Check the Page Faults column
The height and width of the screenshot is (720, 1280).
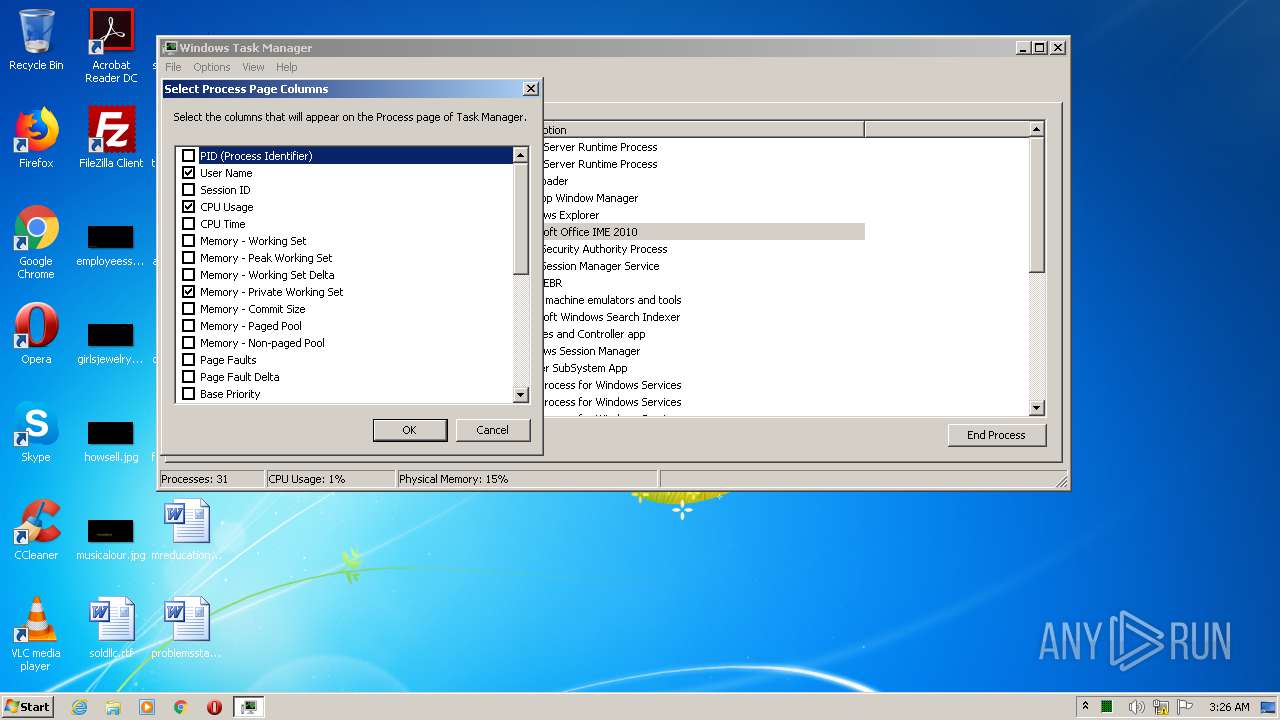[x=188, y=360]
